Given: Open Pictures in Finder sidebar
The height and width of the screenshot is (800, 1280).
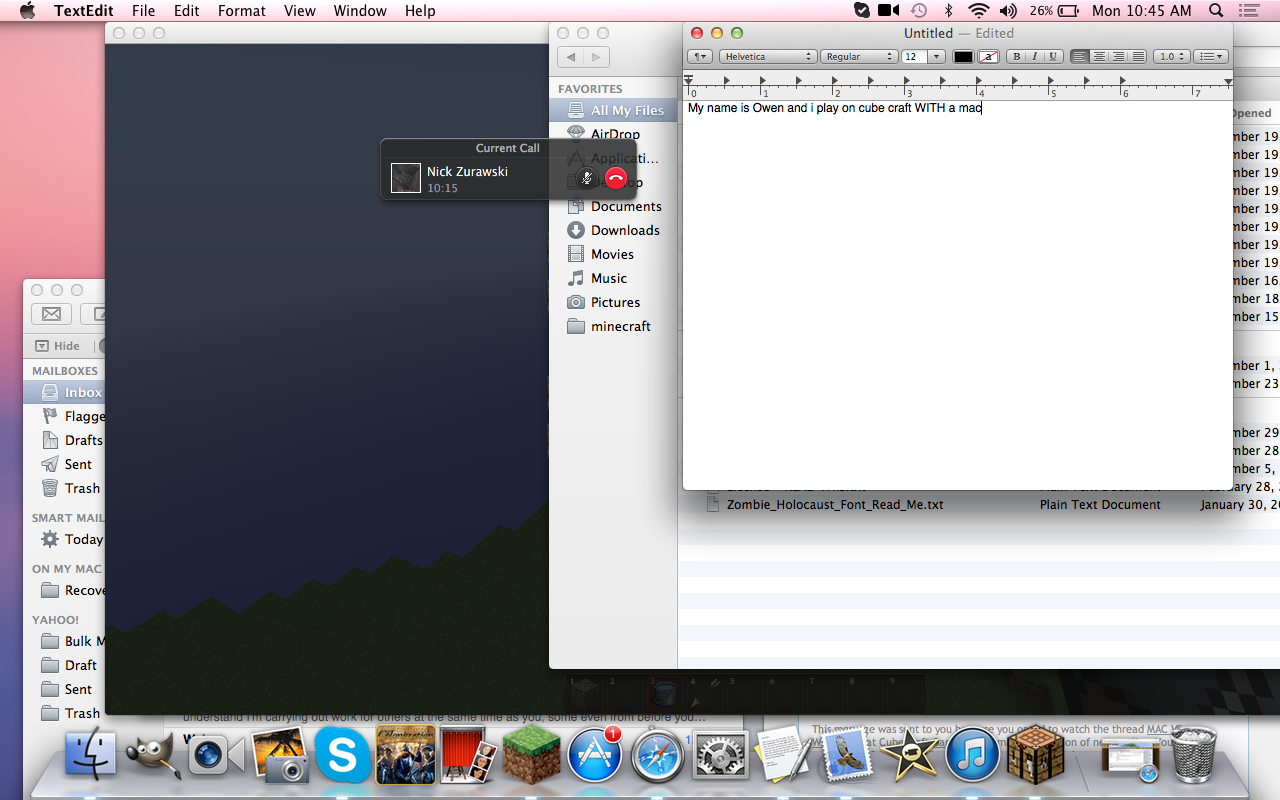Looking at the screenshot, I should pos(612,302).
